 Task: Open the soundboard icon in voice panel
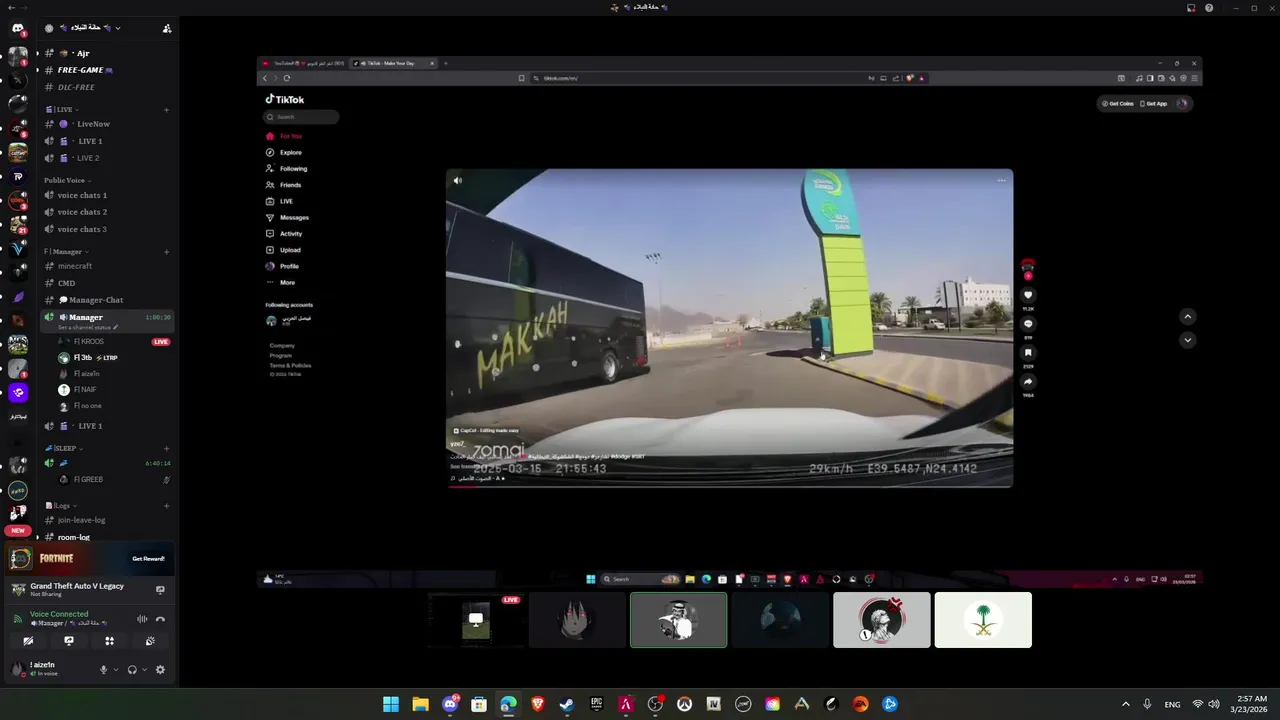click(150, 641)
